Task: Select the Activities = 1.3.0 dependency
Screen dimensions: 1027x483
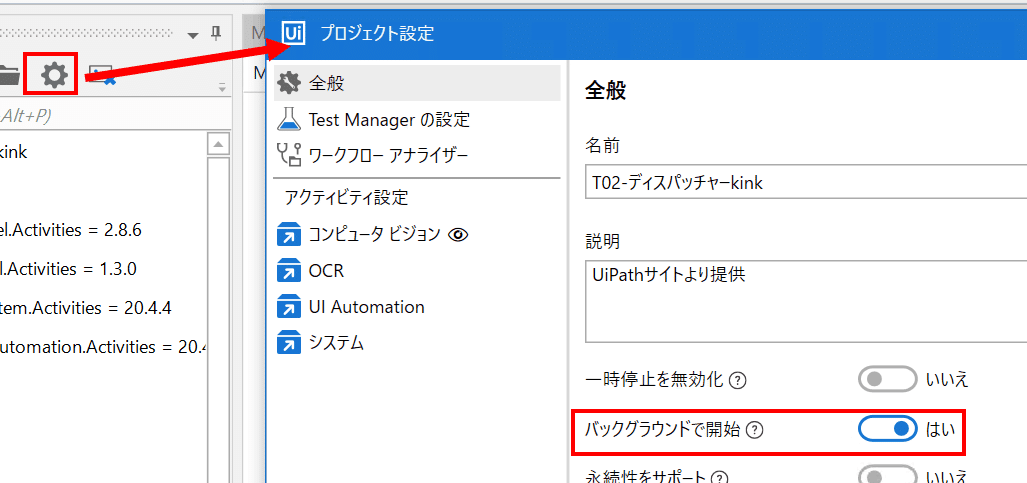Action: pos(68,269)
